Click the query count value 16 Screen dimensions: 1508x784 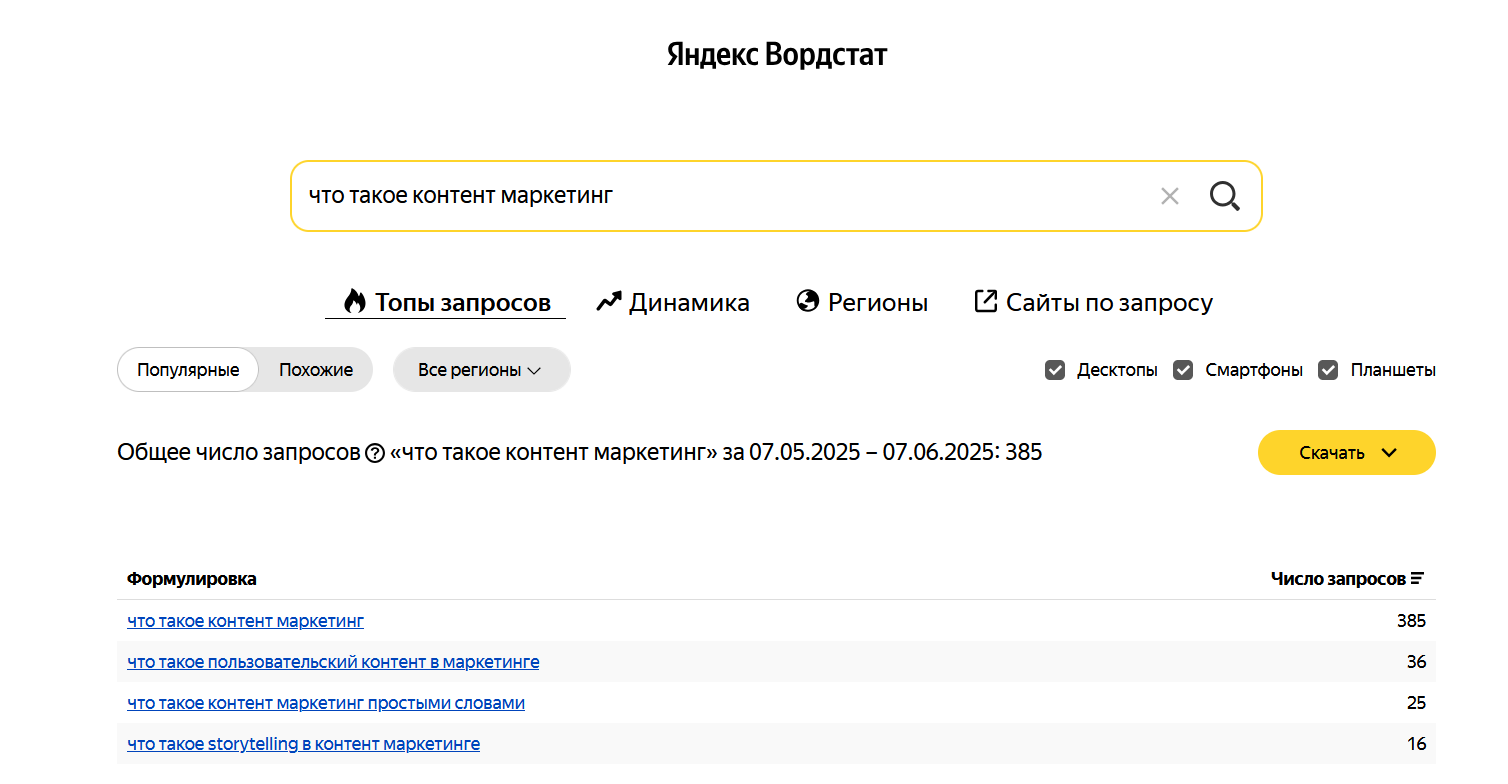pyautogui.click(x=1416, y=744)
